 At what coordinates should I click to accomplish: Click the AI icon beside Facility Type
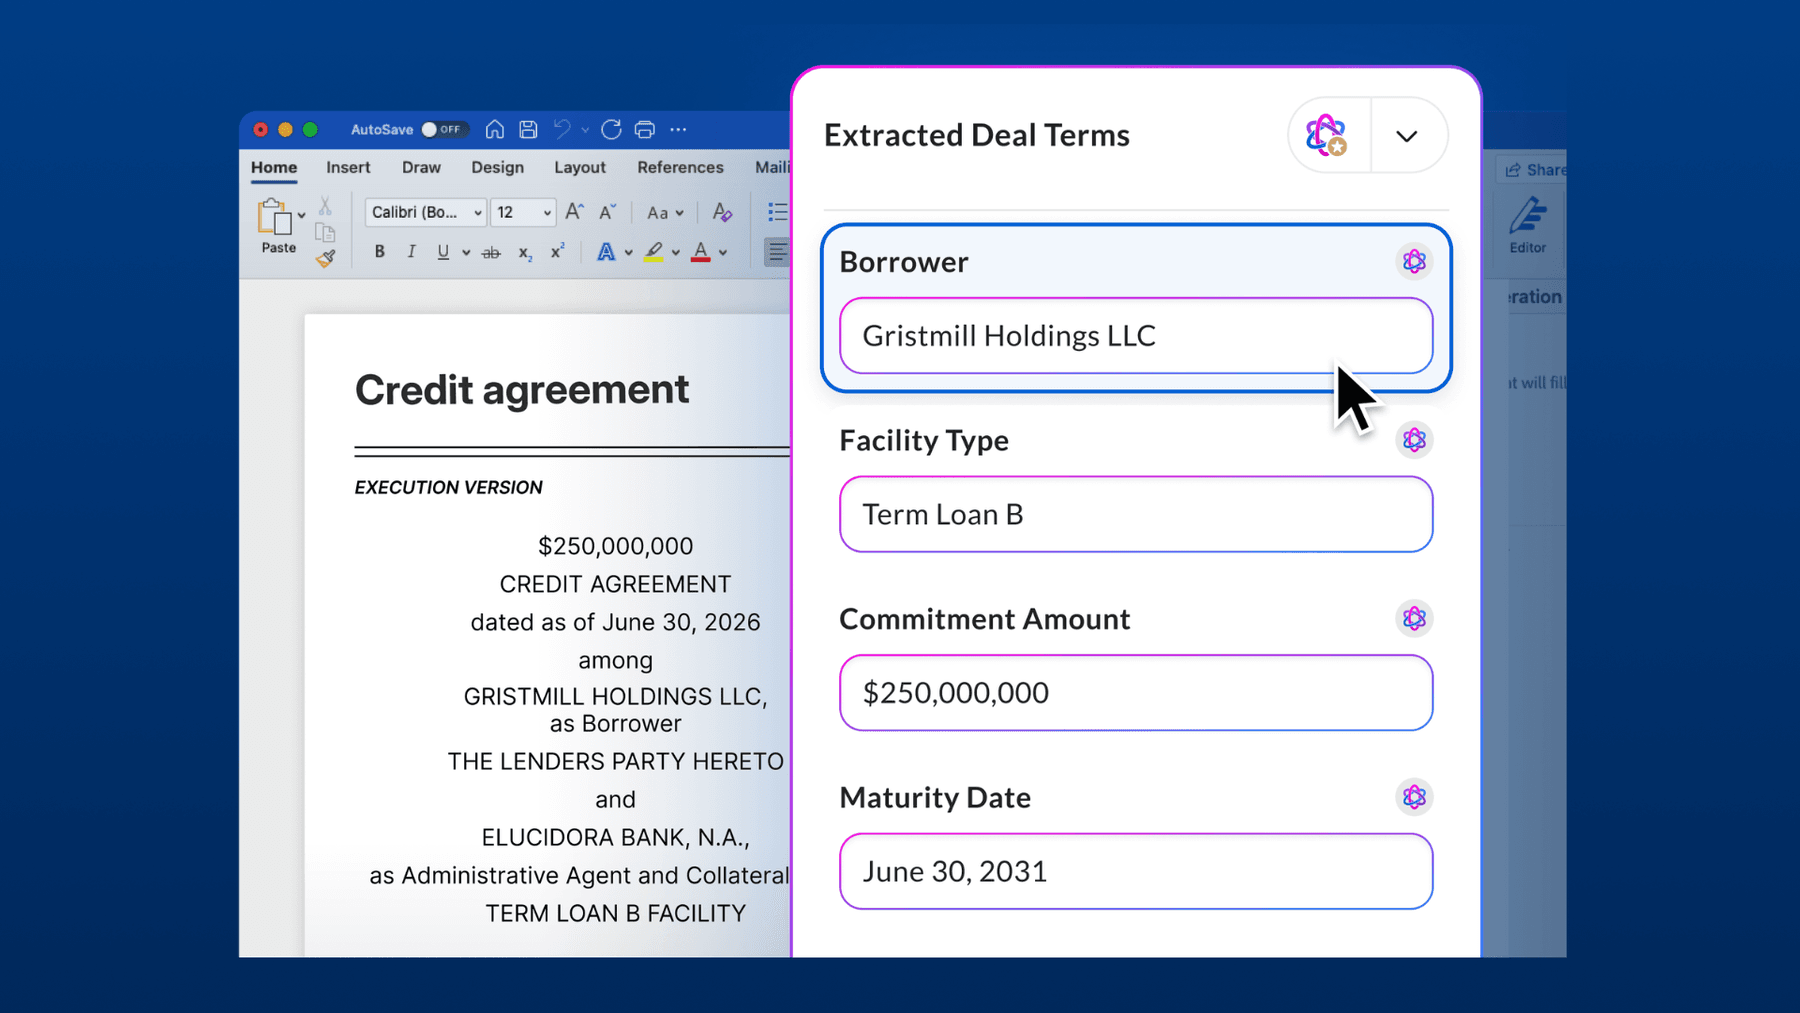(x=1414, y=440)
